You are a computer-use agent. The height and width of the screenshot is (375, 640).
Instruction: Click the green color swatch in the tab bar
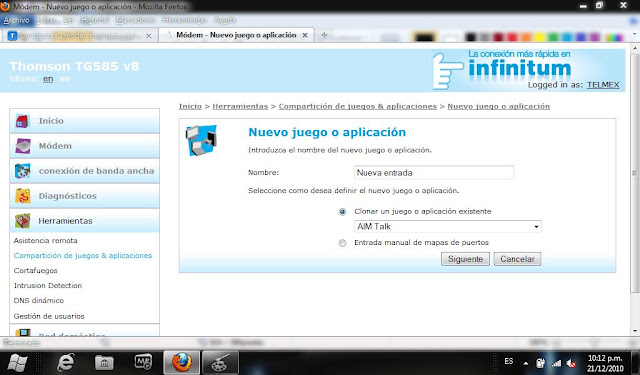(x=553, y=37)
